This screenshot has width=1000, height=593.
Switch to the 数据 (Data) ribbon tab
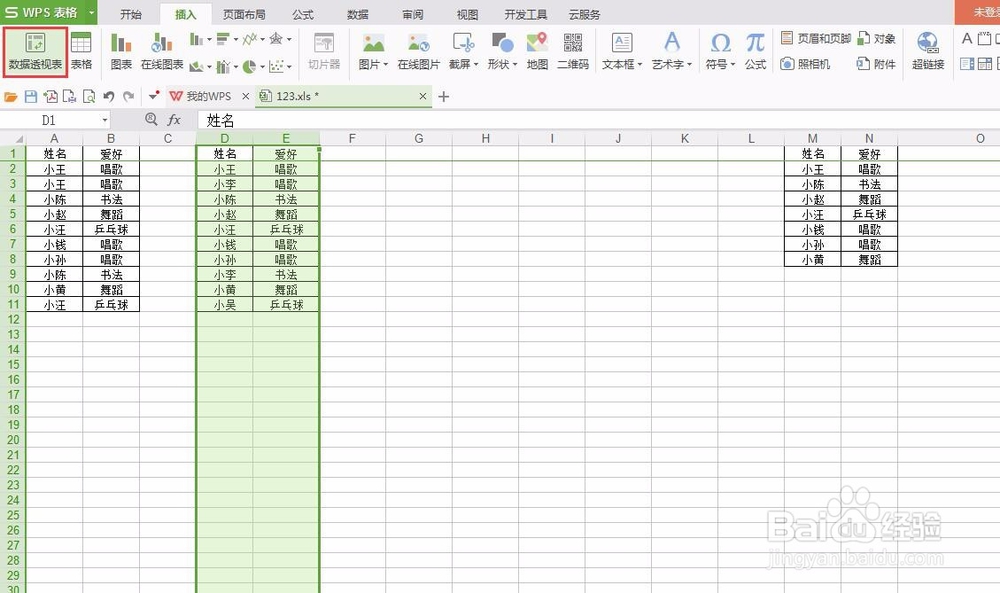pyautogui.click(x=358, y=14)
